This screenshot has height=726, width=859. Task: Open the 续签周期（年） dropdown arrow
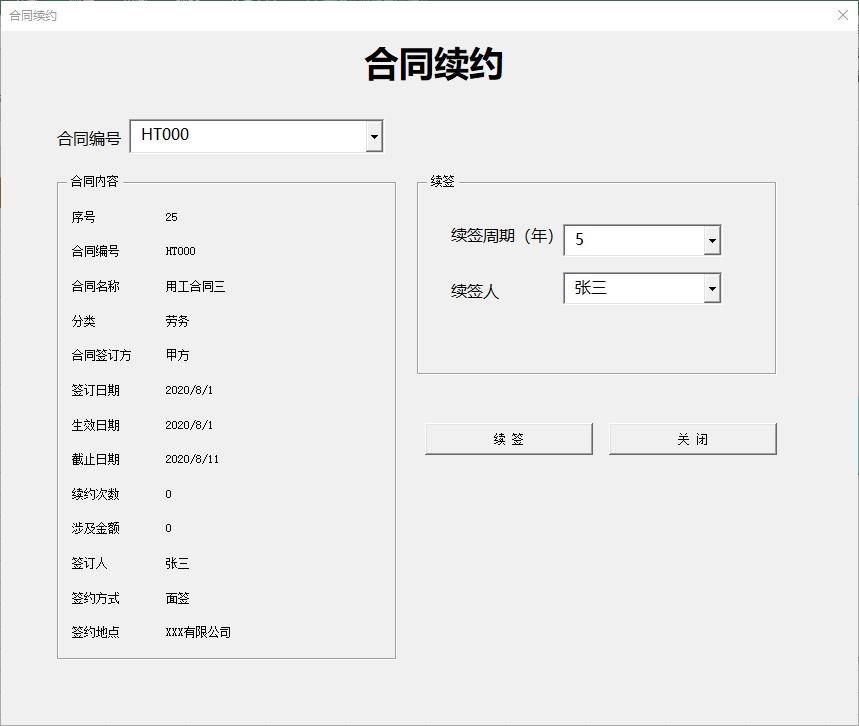(712, 240)
